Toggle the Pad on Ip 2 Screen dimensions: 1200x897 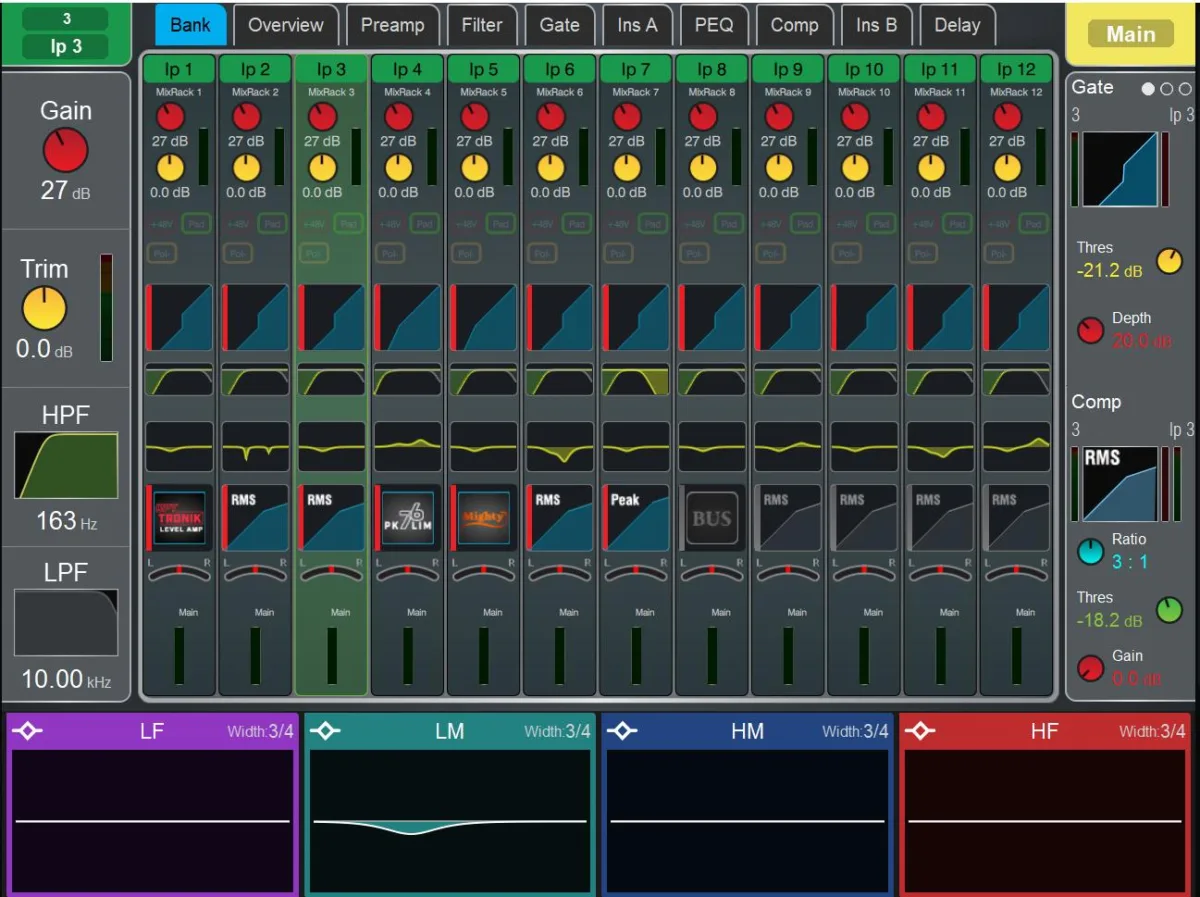[272, 224]
